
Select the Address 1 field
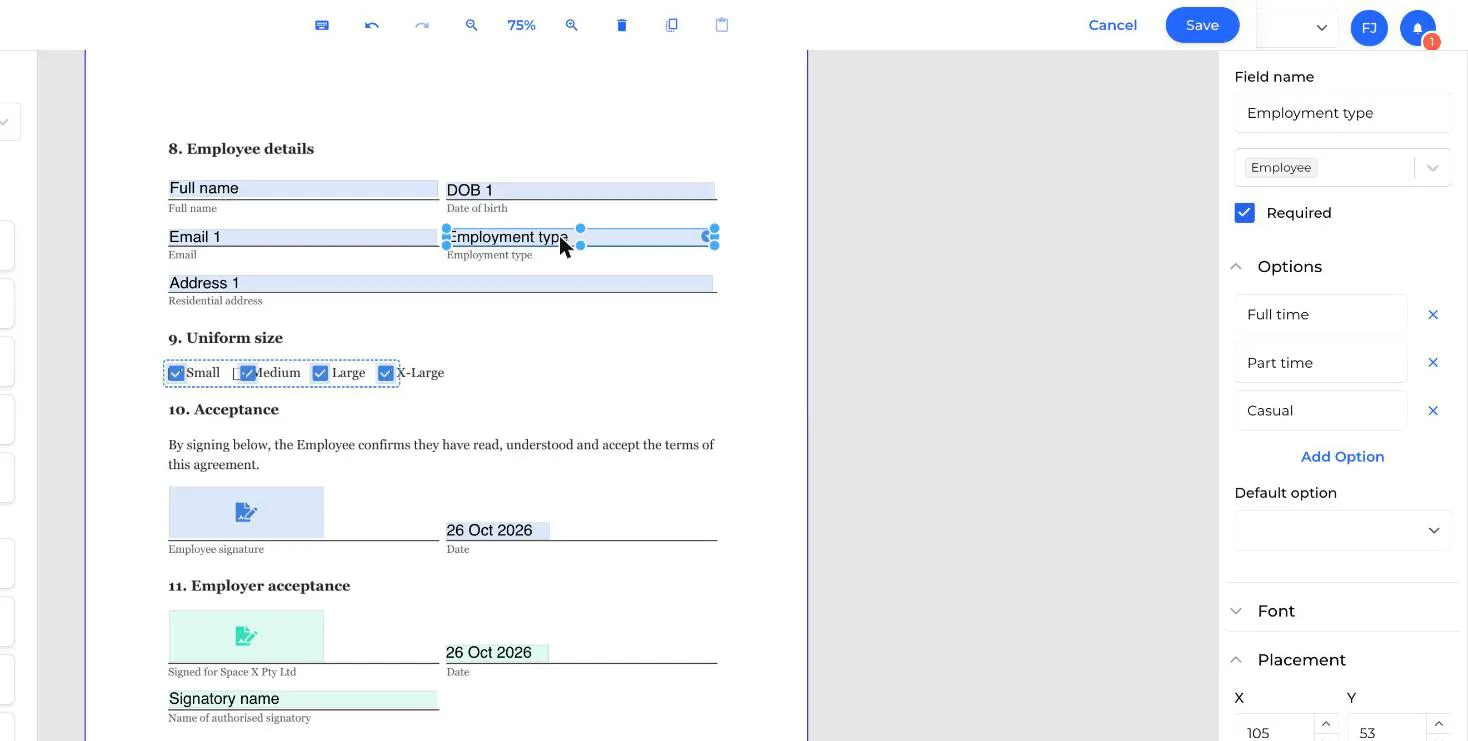(x=441, y=283)
